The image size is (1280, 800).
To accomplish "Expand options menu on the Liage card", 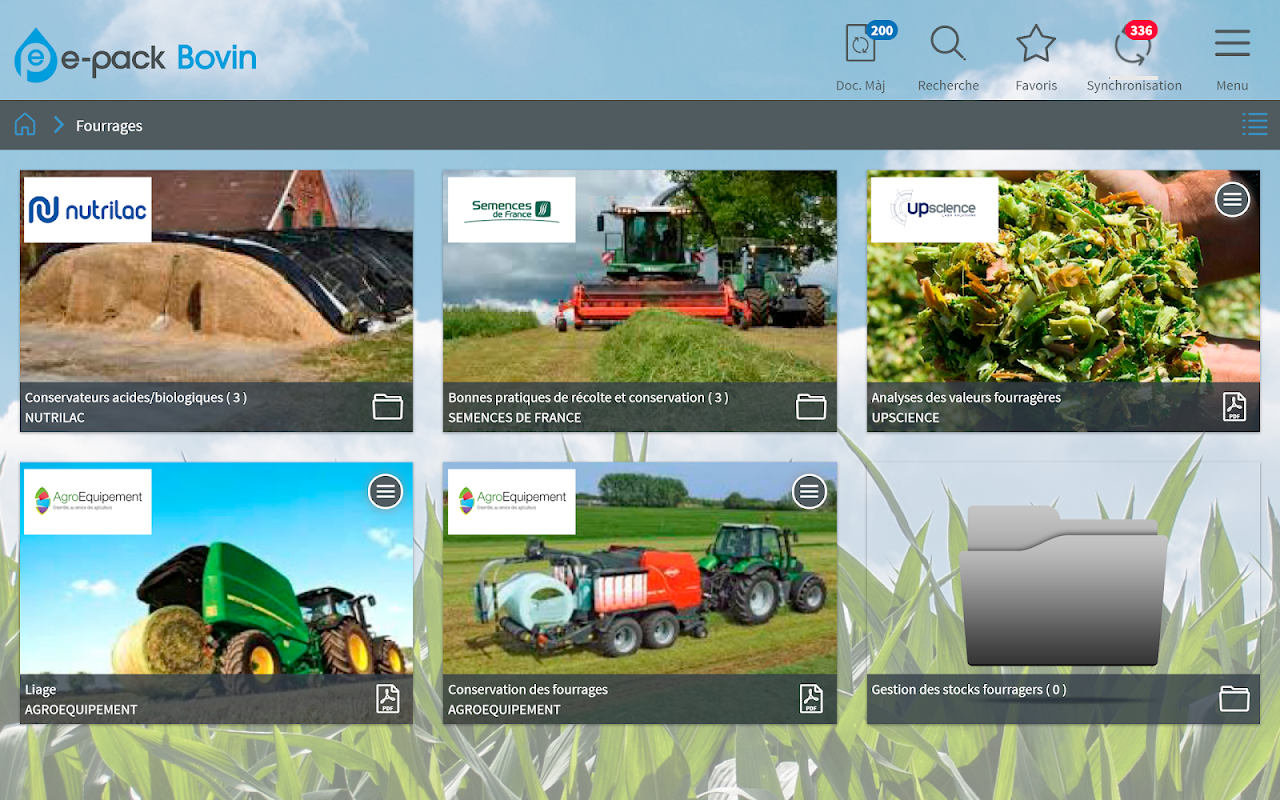I will pos(385,491).
